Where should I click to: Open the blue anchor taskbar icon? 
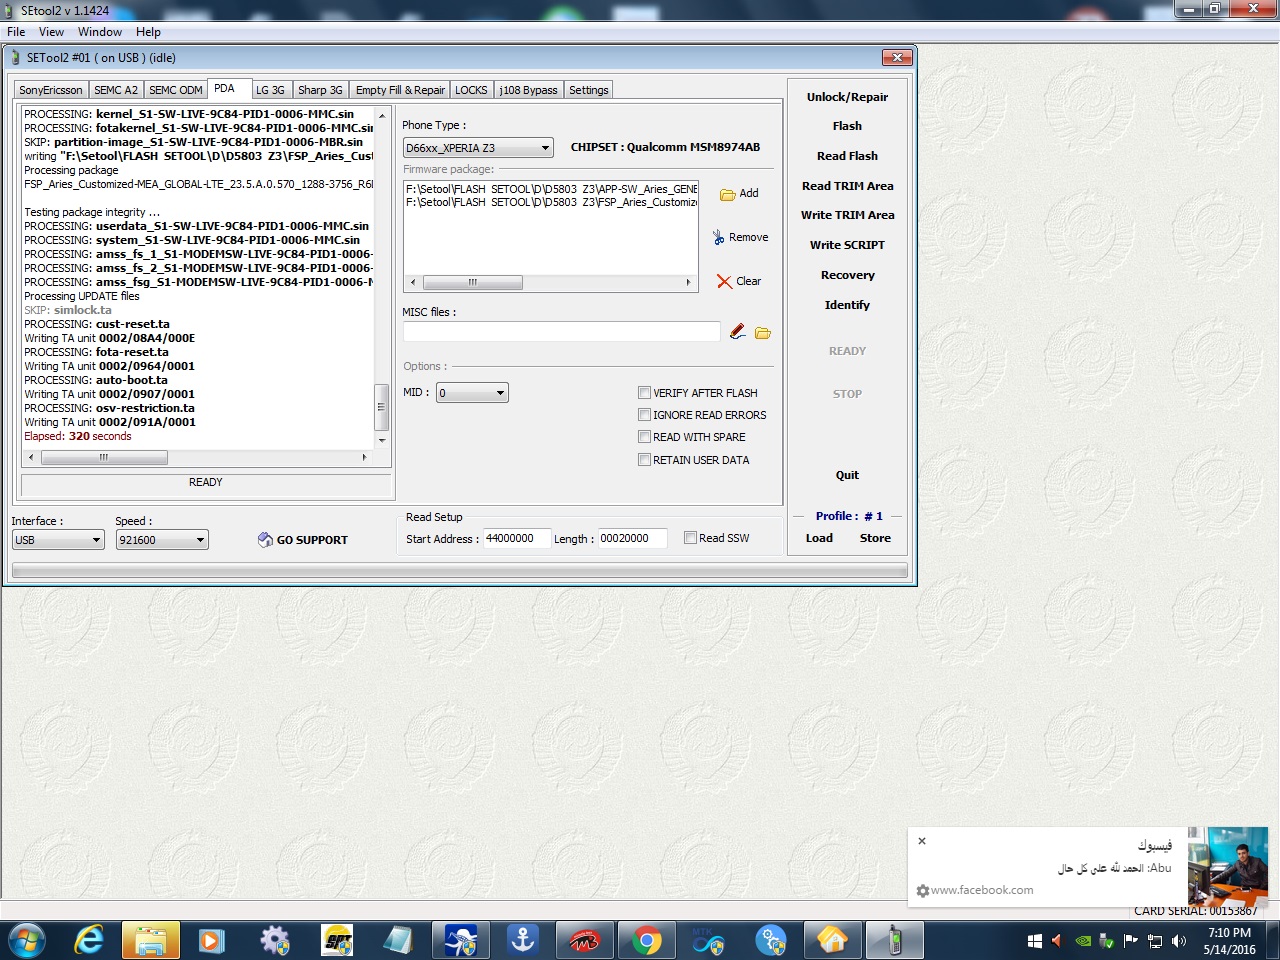point(522,941)
